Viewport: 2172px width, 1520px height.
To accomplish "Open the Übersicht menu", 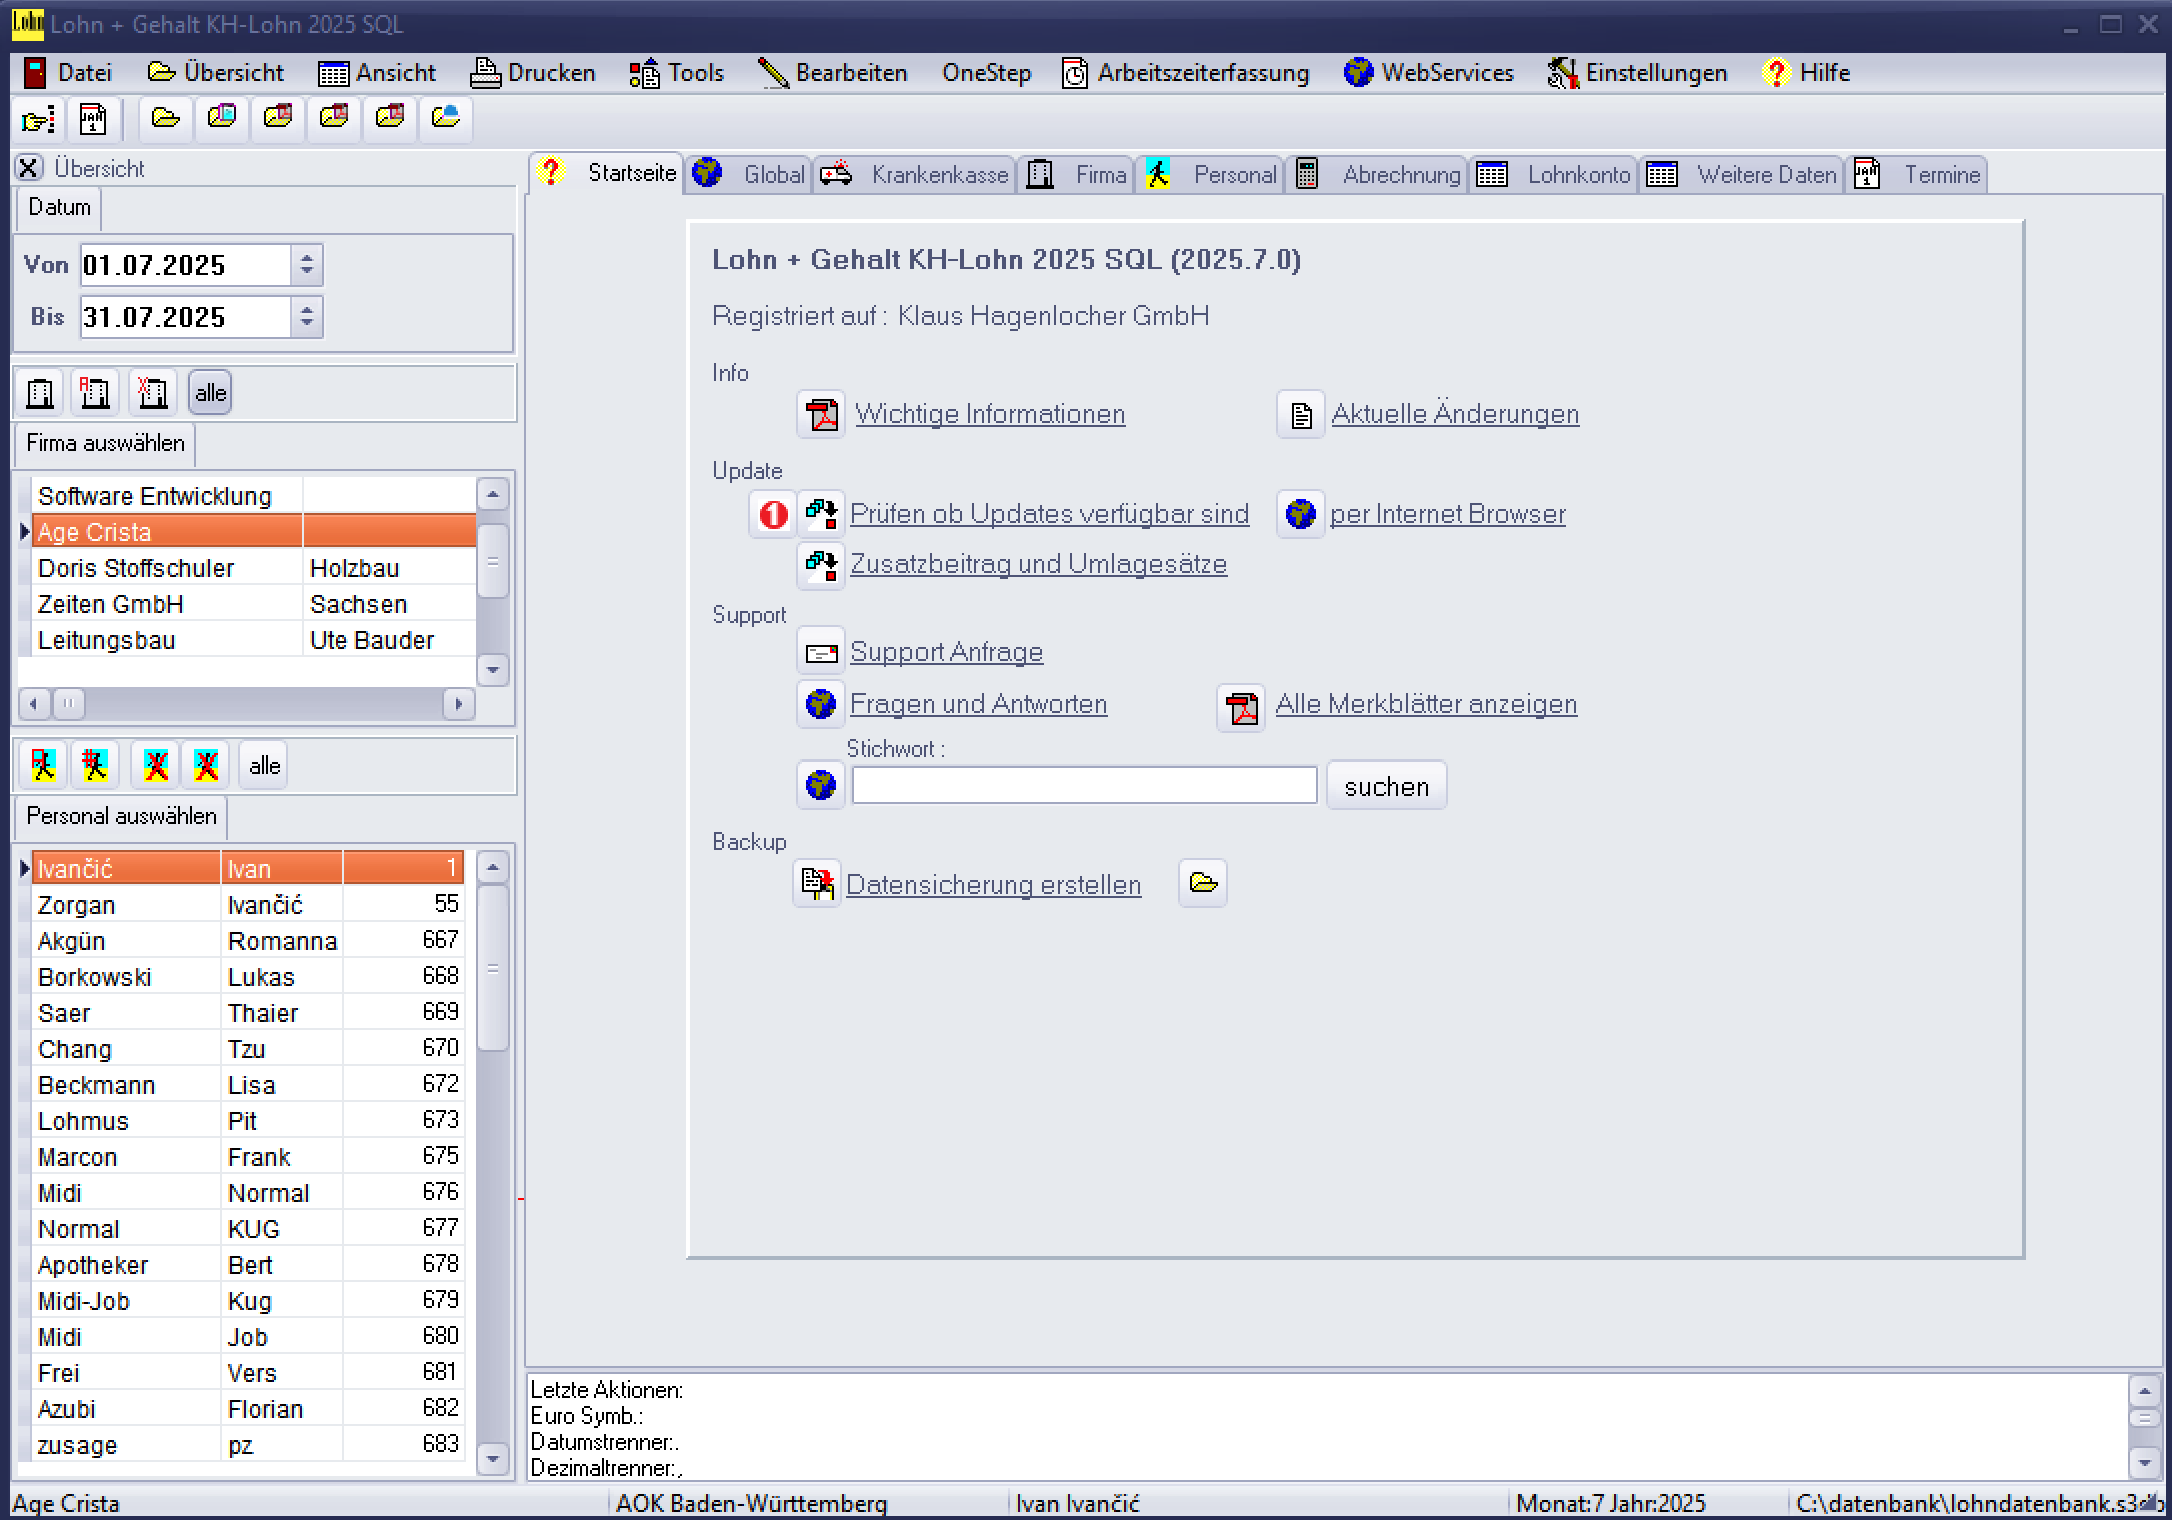I will click(215, 73).
